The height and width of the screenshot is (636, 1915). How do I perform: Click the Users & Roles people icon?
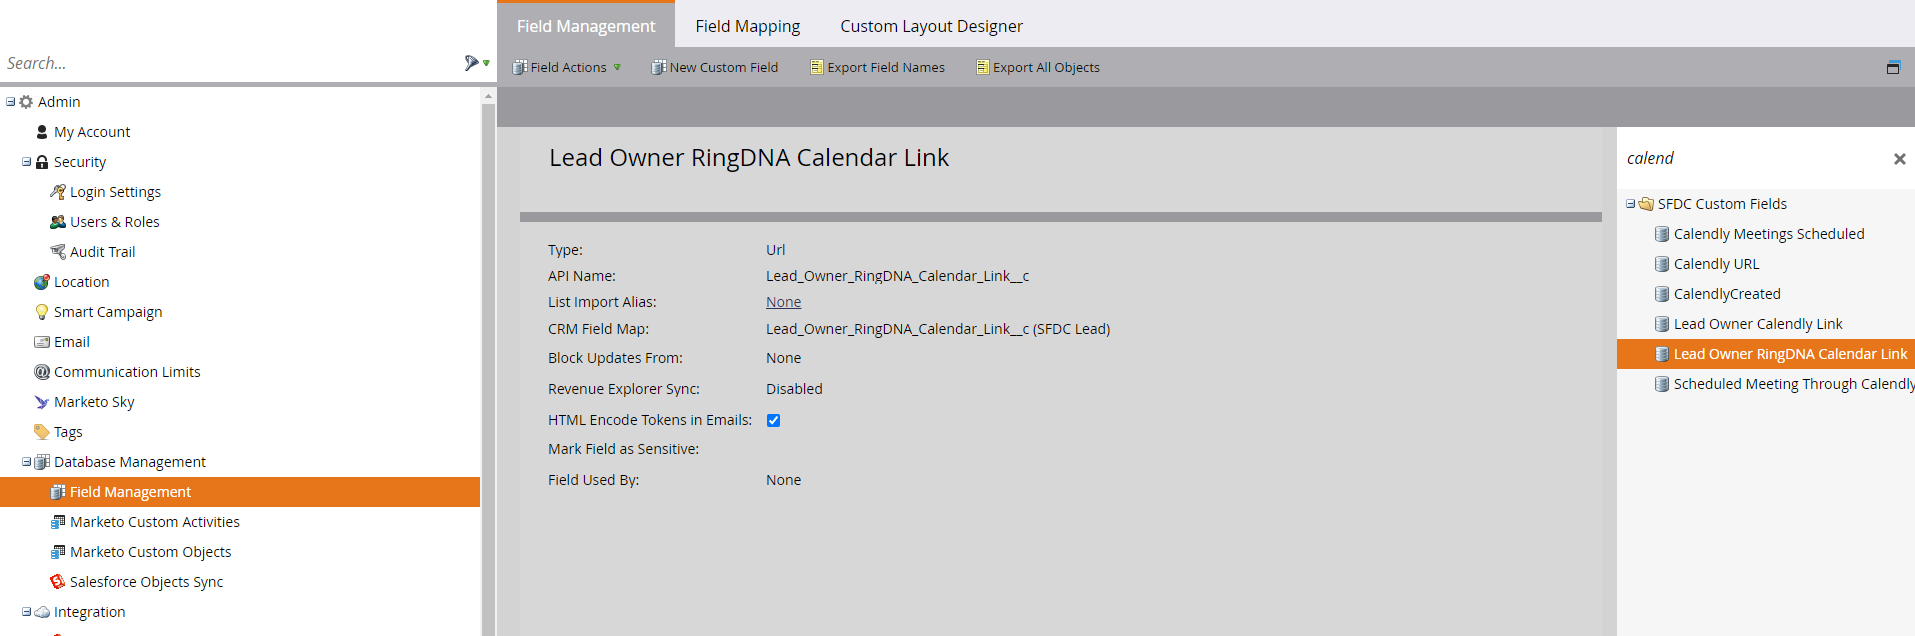(x=58, y=222)
